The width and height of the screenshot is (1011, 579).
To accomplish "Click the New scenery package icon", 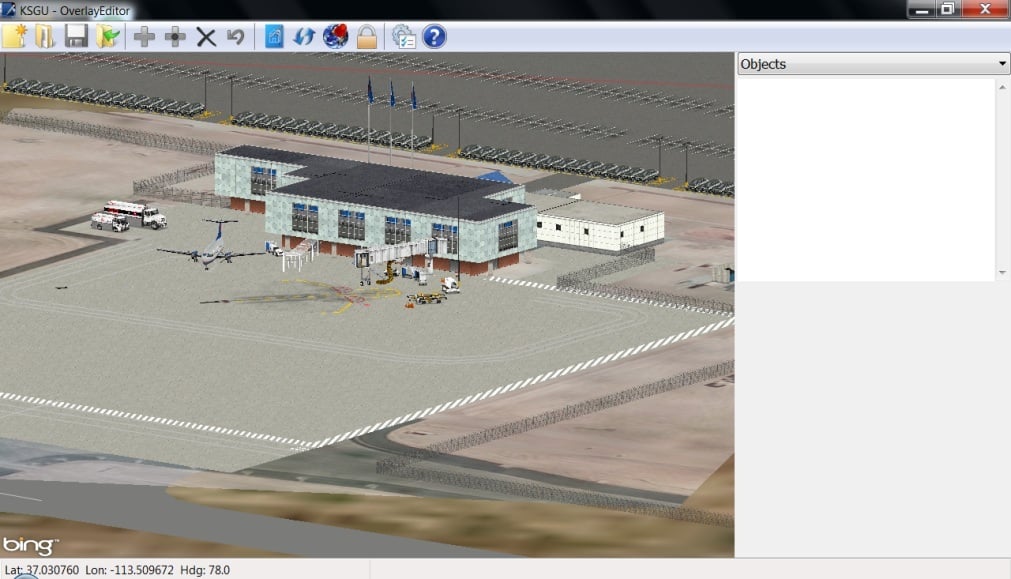I will coord(14,37).
